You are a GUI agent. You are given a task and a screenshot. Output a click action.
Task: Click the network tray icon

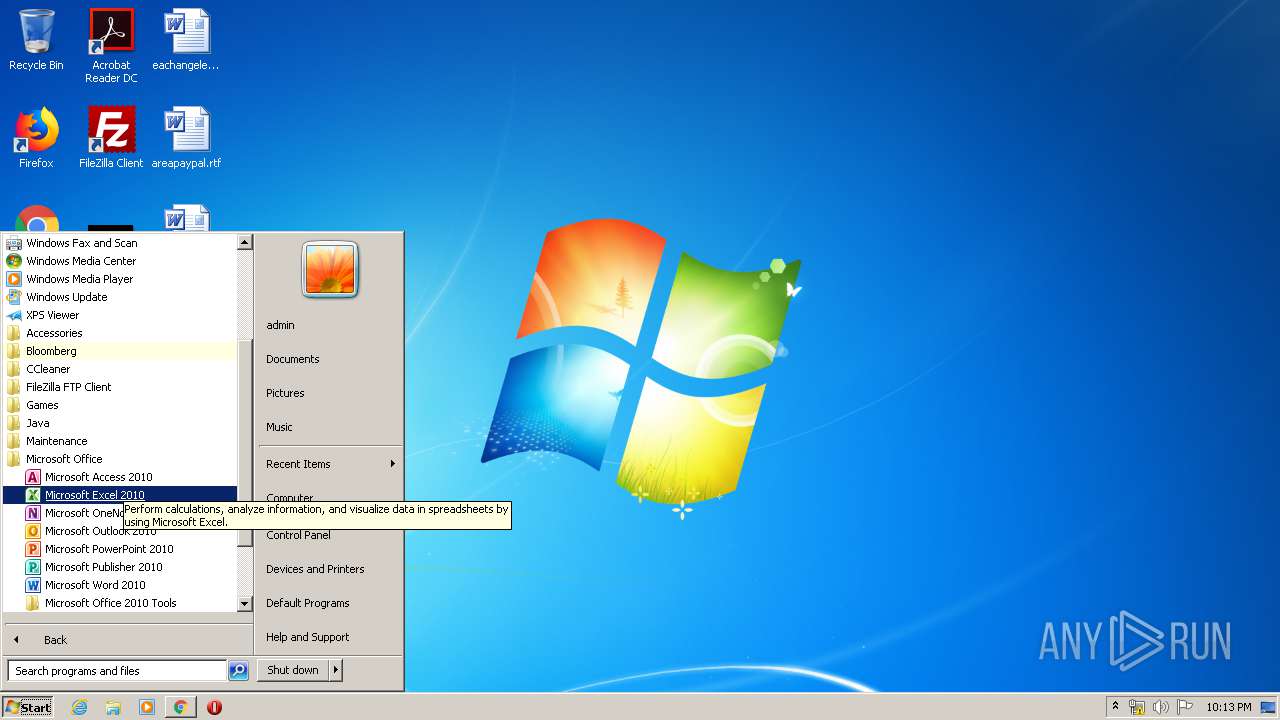coord(1137,707)
